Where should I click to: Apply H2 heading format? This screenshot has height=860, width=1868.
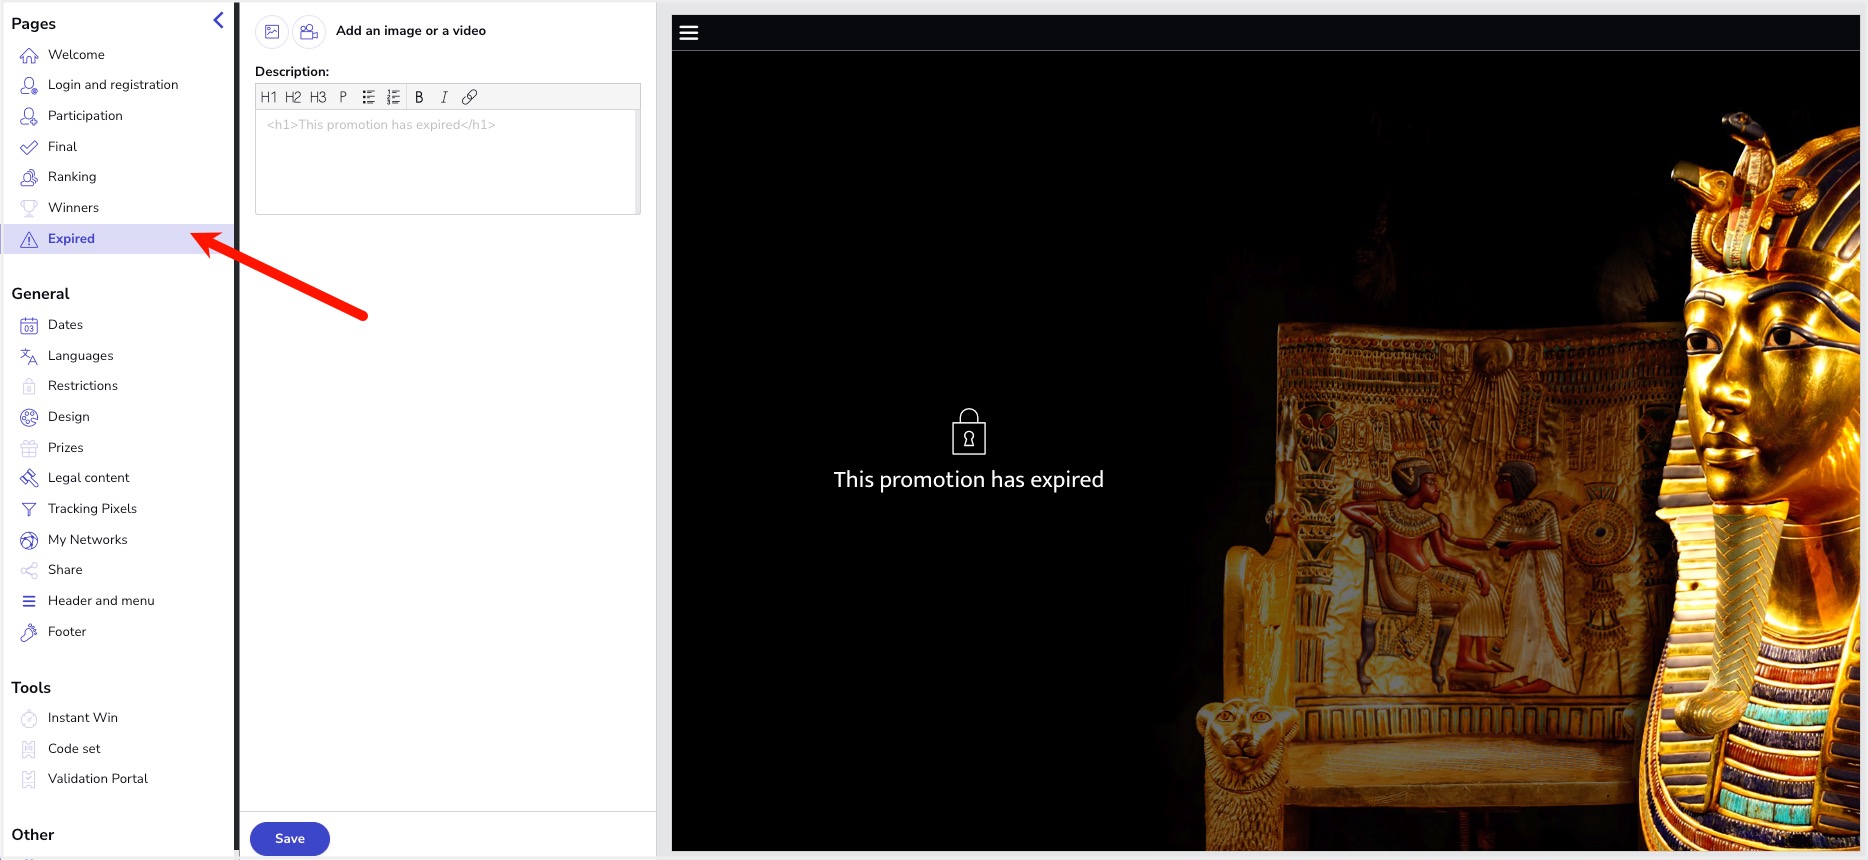tap(293, 97)
